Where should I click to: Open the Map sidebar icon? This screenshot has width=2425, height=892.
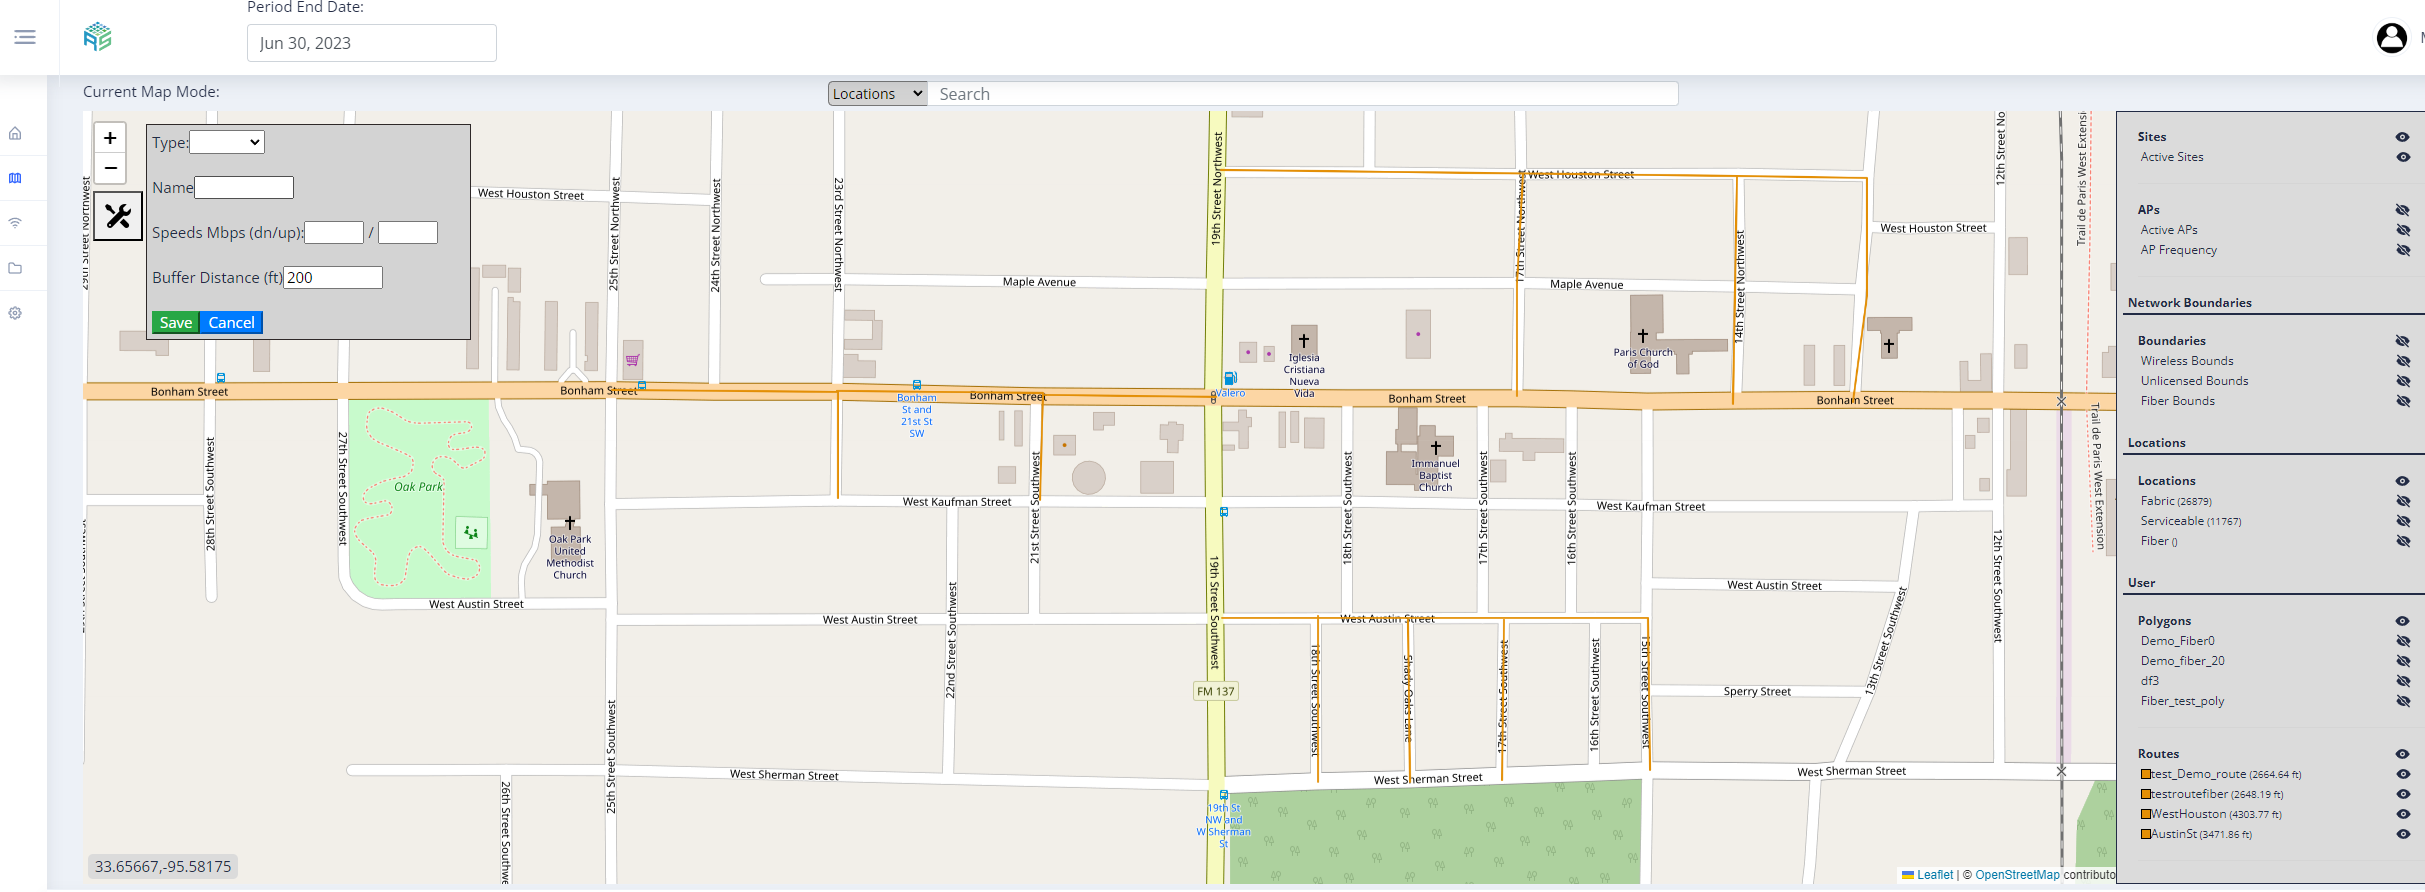tap(15, 178)
